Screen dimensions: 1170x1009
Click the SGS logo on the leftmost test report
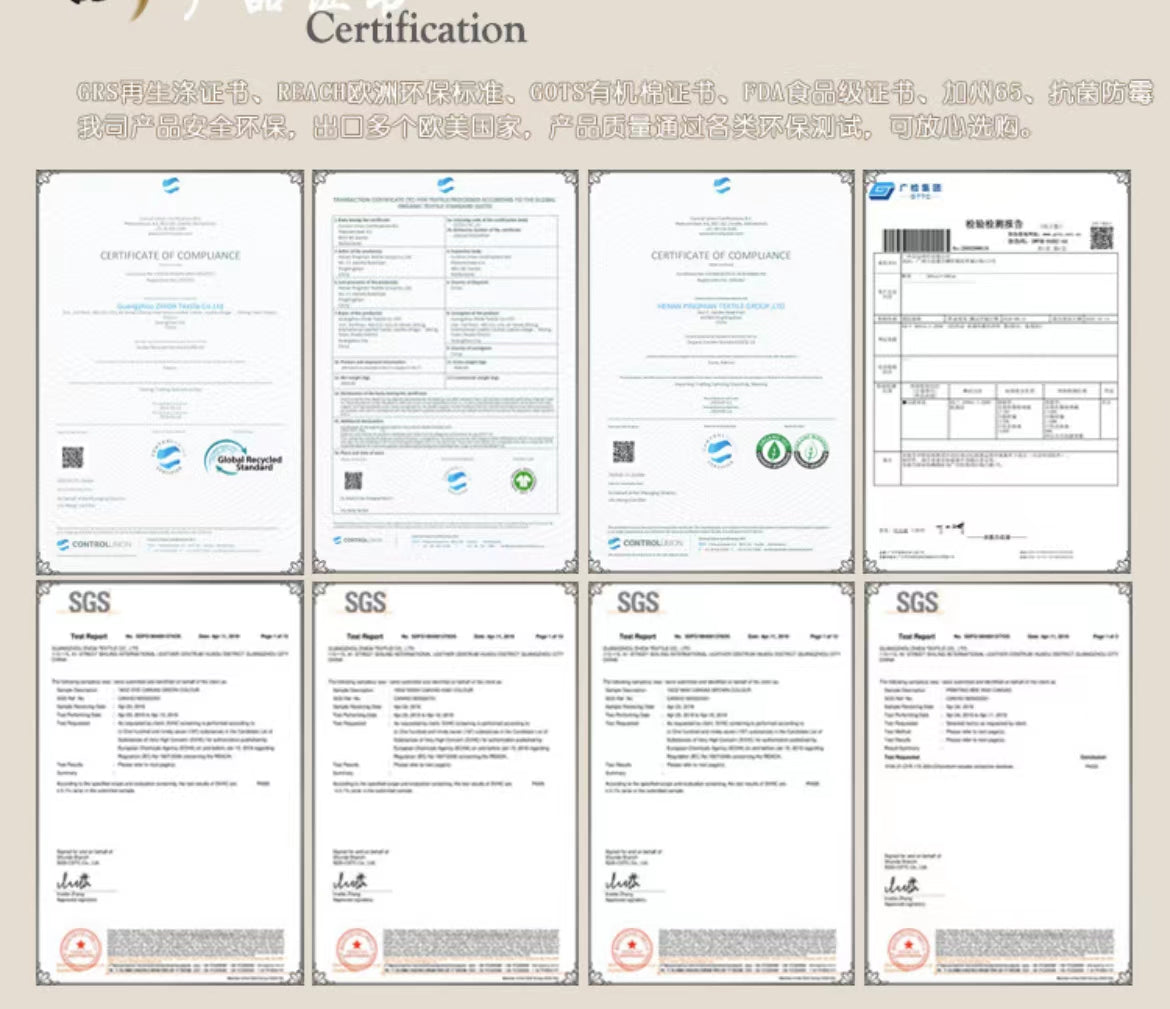tap(88, 602)
